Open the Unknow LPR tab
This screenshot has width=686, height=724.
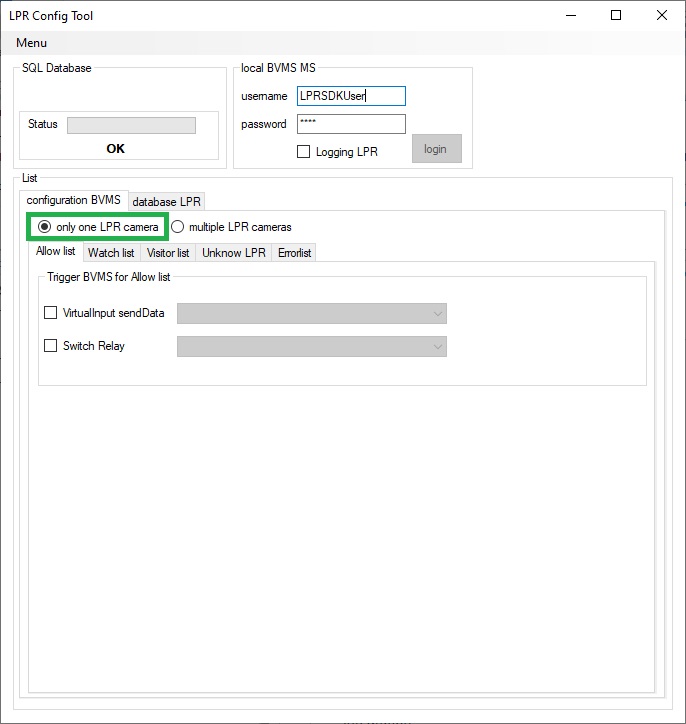pos(234,253)
